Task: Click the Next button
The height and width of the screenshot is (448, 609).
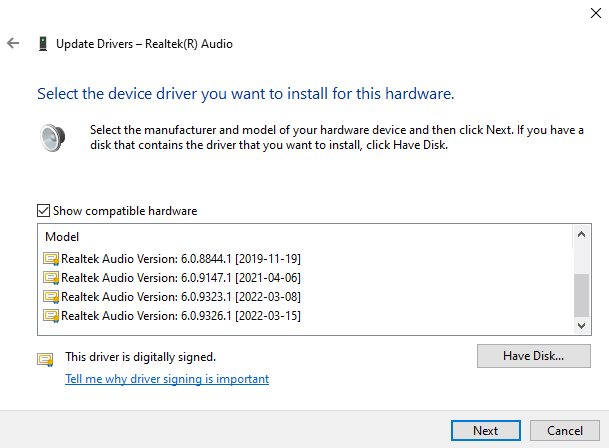Action: pos(485,431)
